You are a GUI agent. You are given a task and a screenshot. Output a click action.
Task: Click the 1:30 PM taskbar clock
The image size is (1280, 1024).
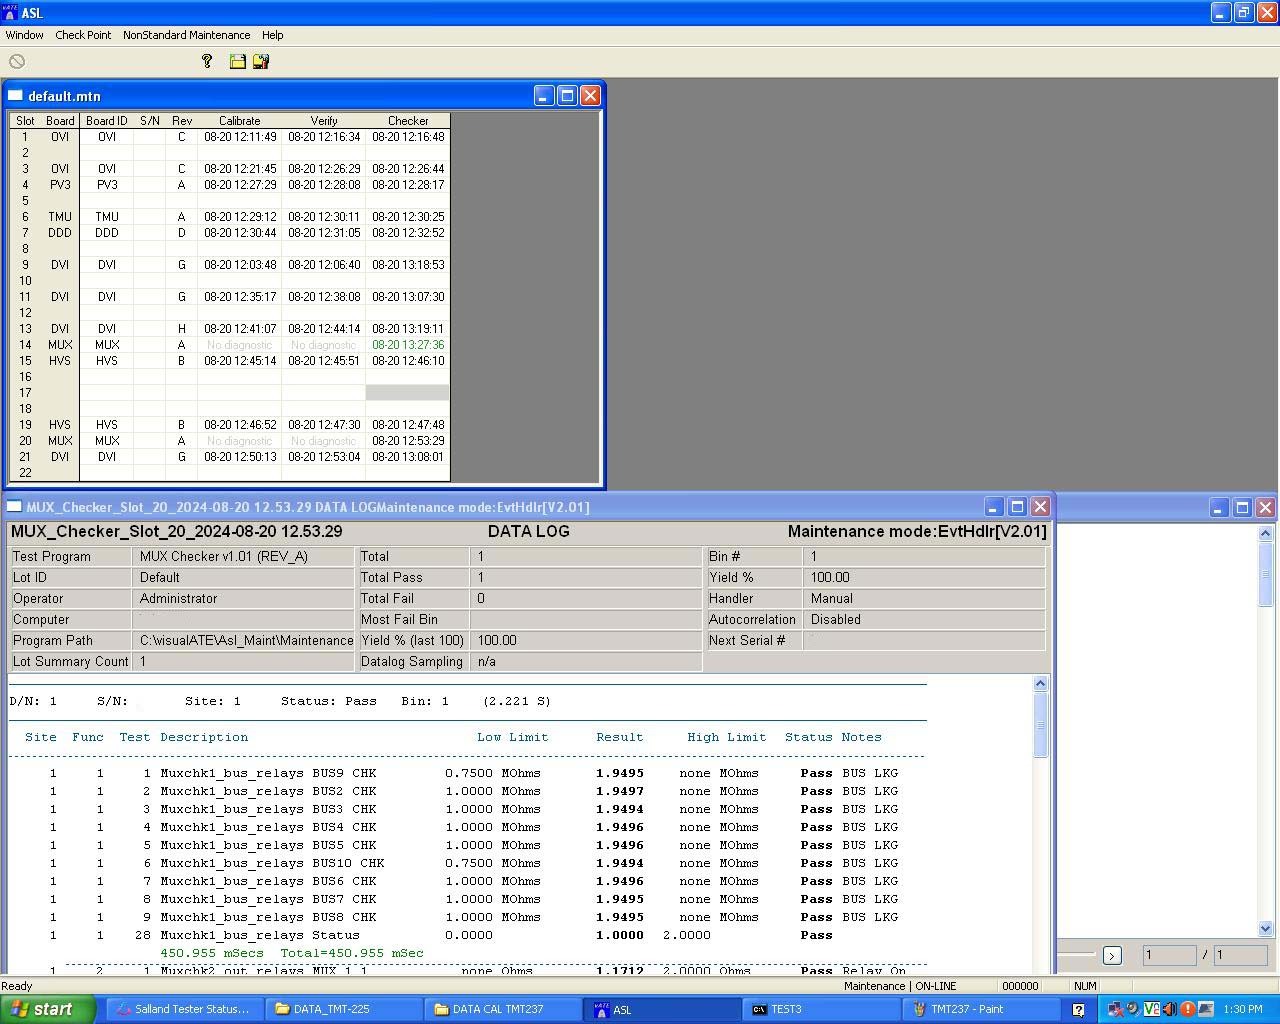click(1242, 1009)
